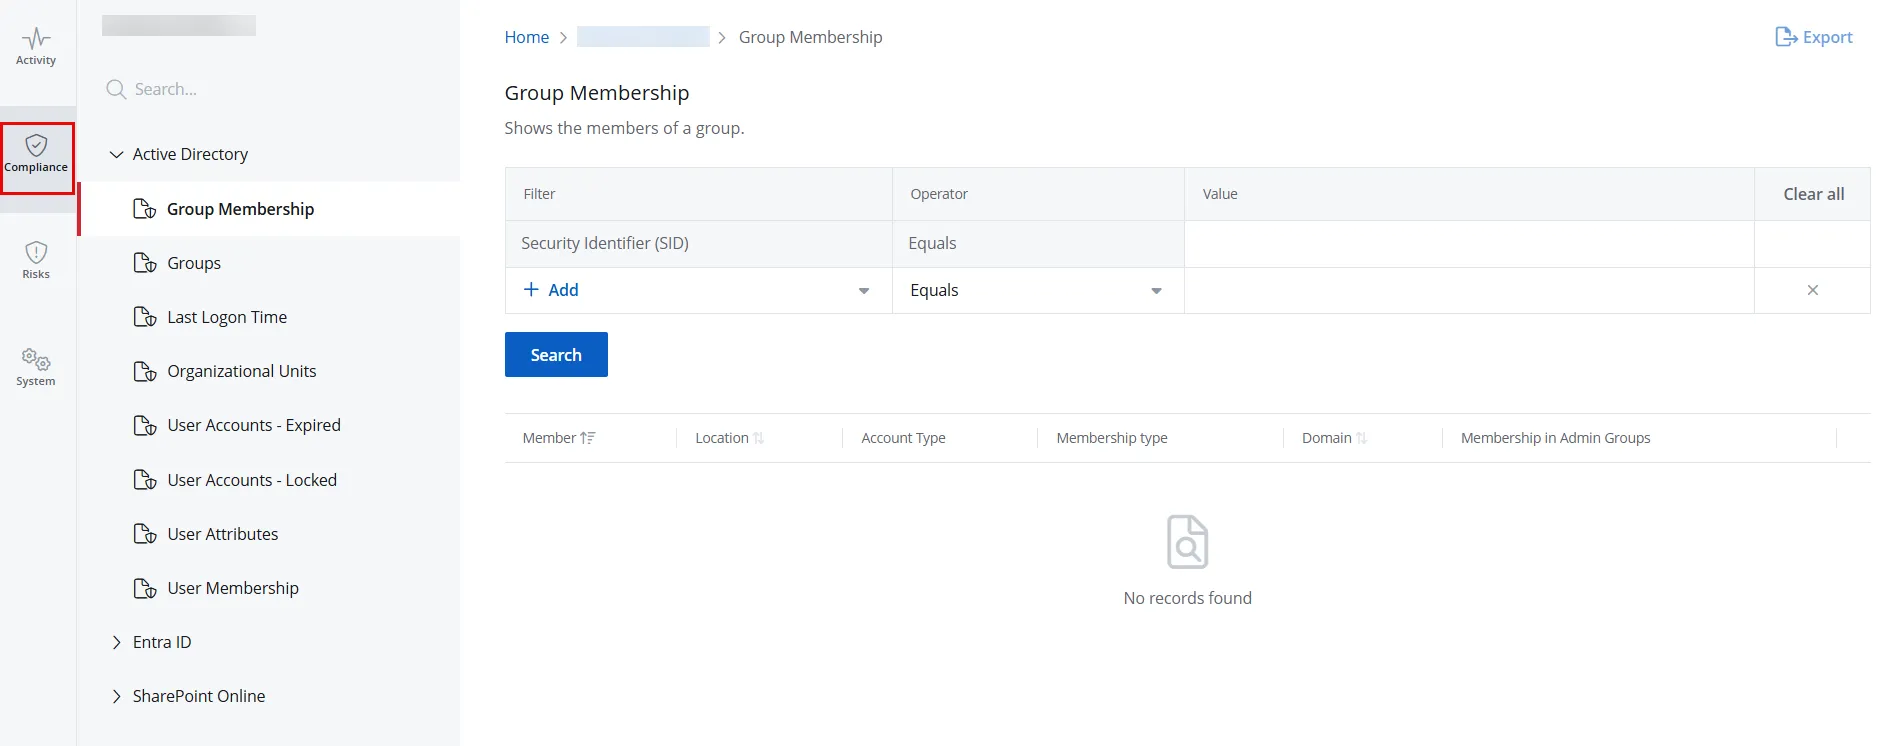Click the Account Type column header
The width and height of the screenshot is (1894, 746).
[903, 438]
